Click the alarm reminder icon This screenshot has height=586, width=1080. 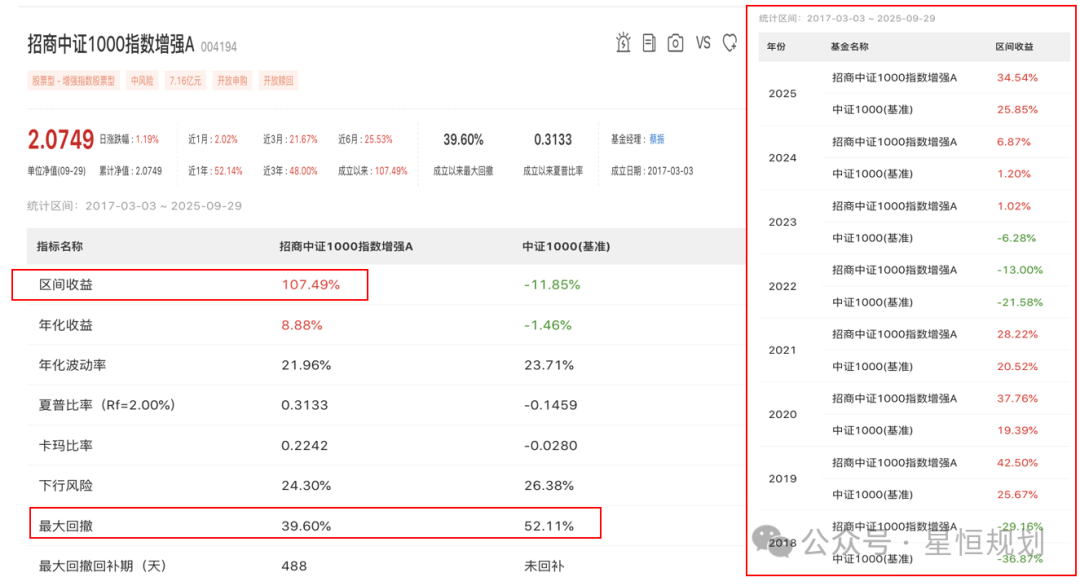click(623, 43)
